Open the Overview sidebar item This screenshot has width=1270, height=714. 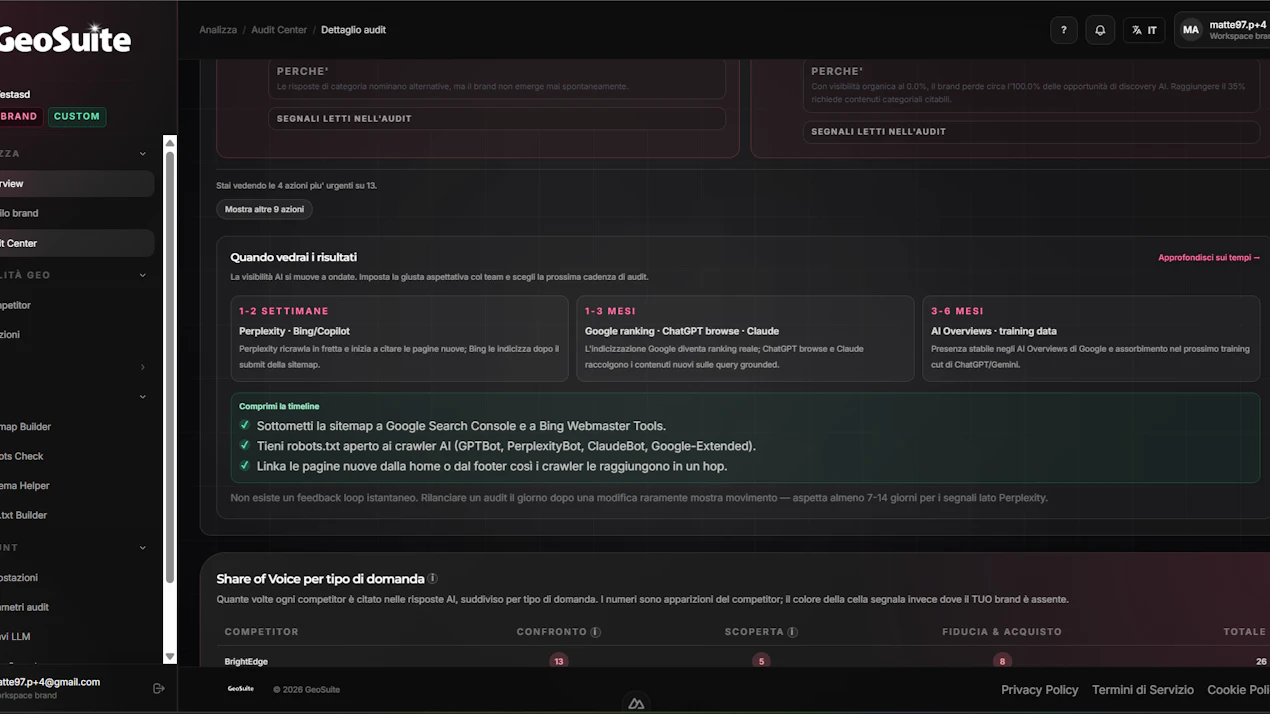[75, 184]
